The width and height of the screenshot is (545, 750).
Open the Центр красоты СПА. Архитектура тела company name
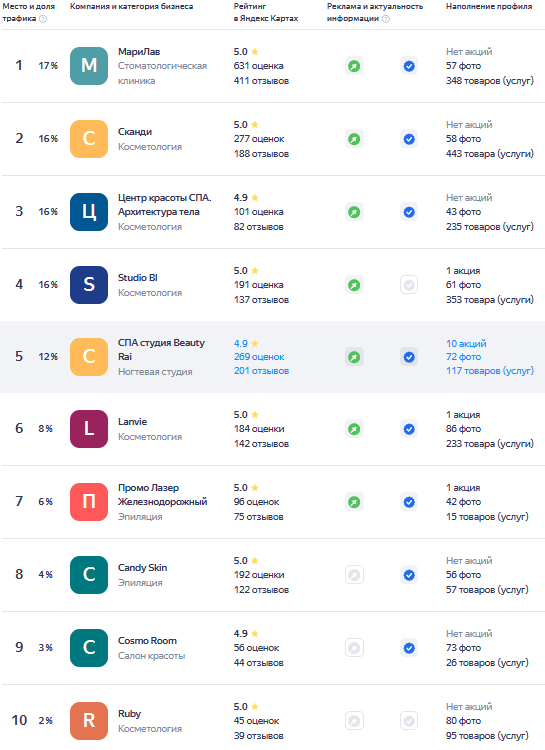[165, 205]
